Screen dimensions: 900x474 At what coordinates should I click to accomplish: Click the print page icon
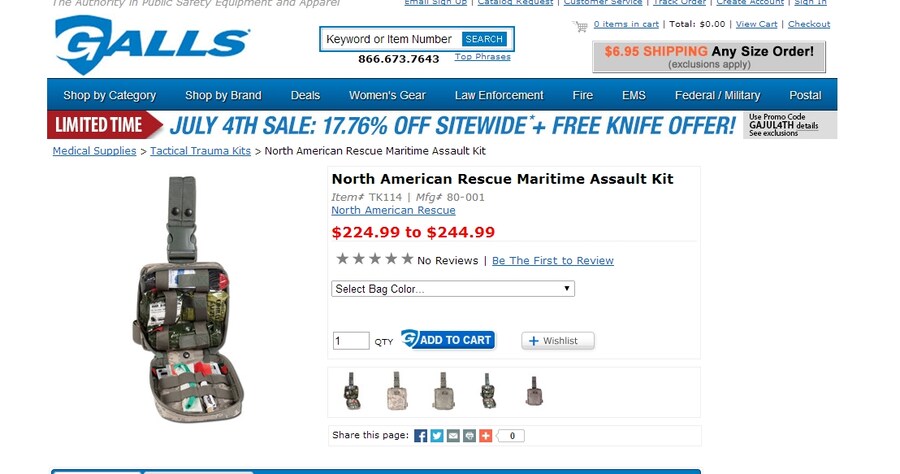(x=469, y=436)
